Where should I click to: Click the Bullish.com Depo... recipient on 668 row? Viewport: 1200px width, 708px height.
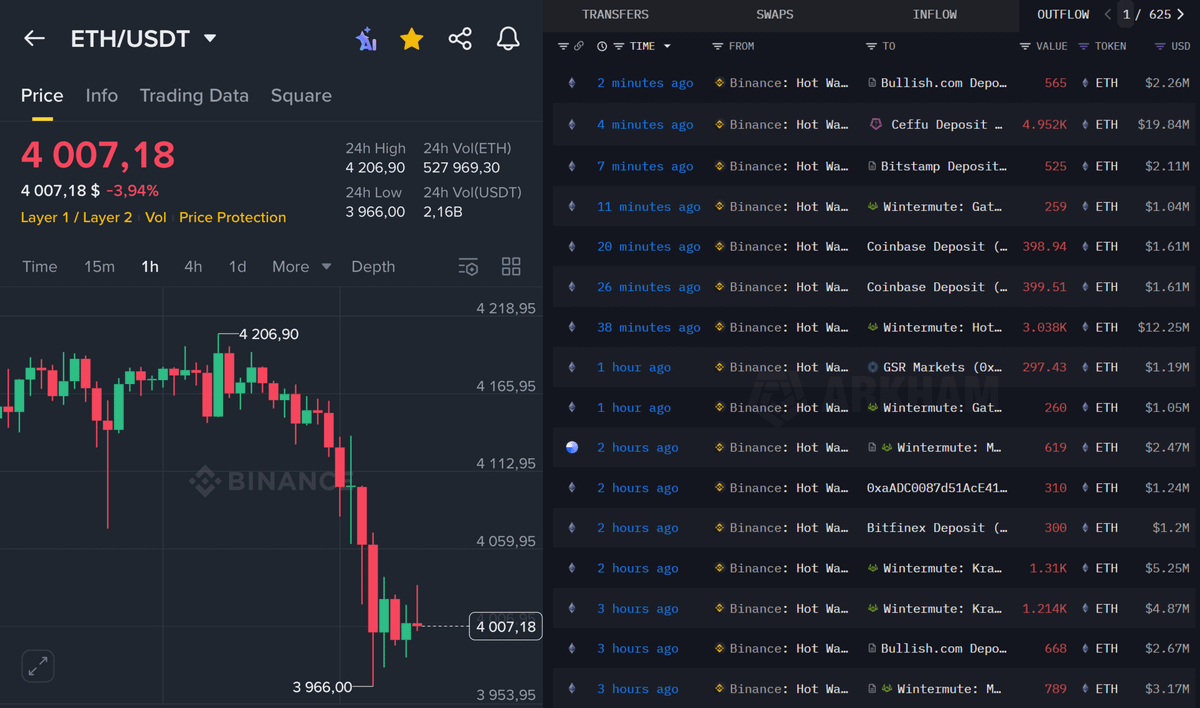944,648
